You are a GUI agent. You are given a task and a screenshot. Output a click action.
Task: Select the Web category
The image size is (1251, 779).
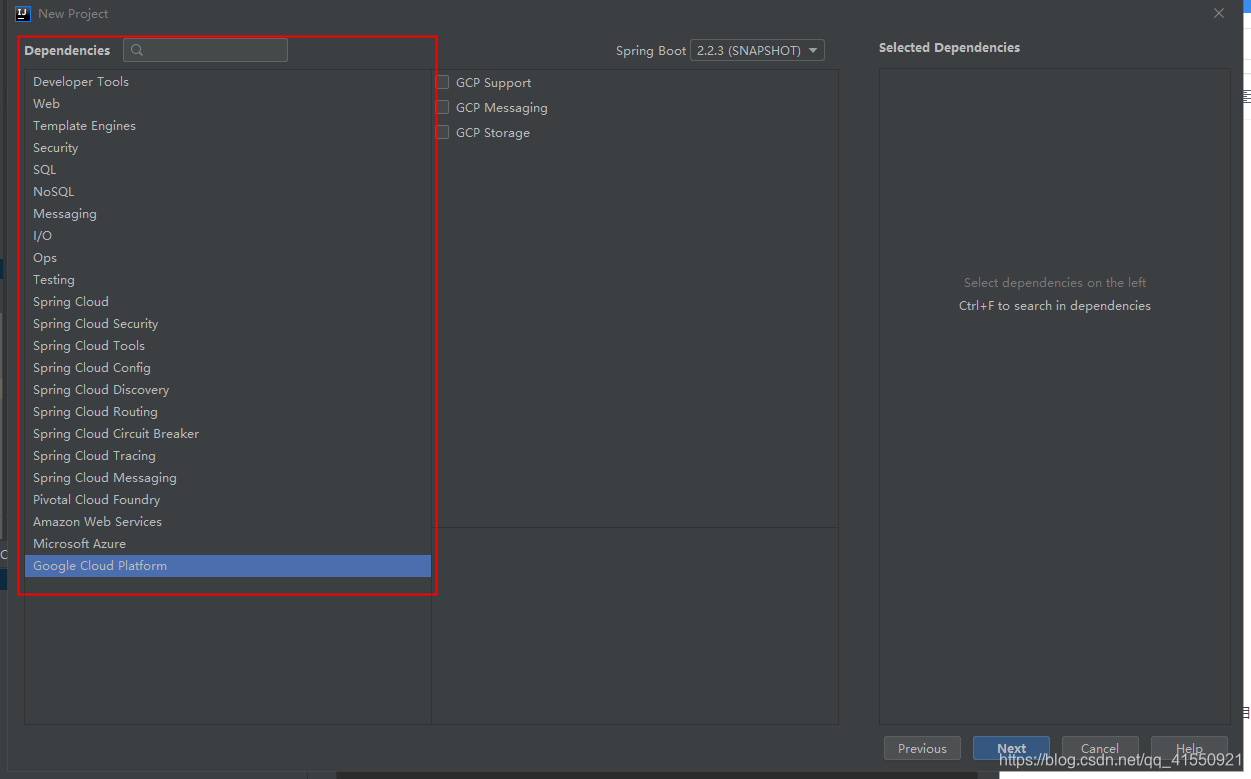click(x=228, y=104)
